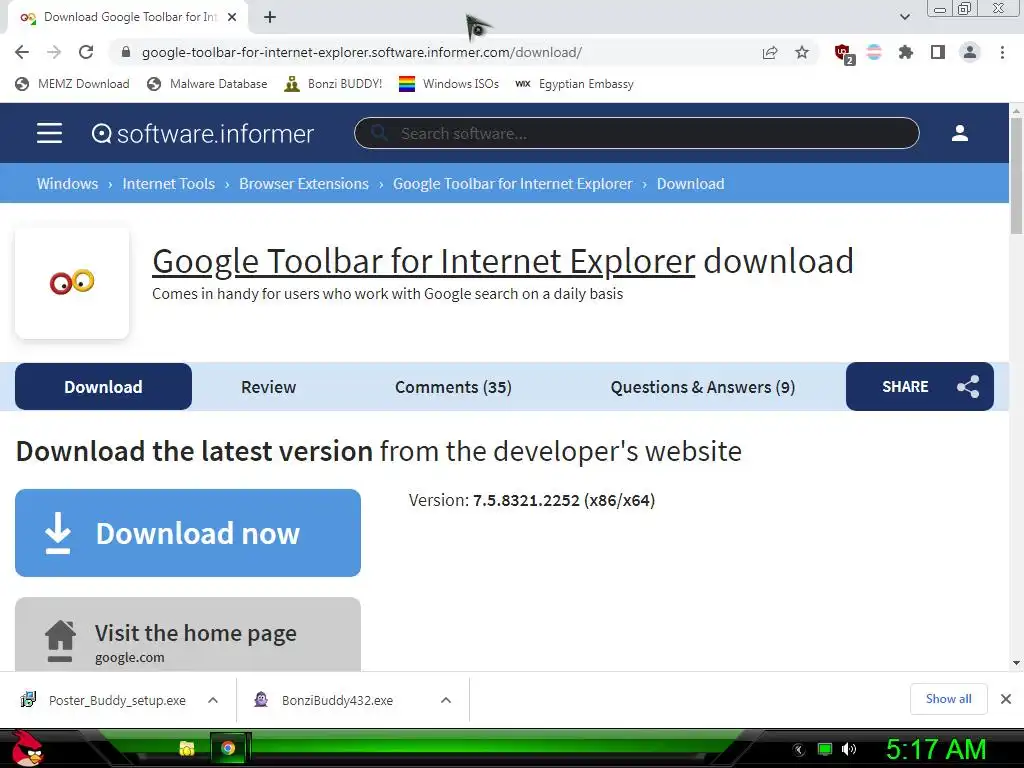Go back to the previous page
This screenshot has width=1024, height=768.
(x=22, y=52)
